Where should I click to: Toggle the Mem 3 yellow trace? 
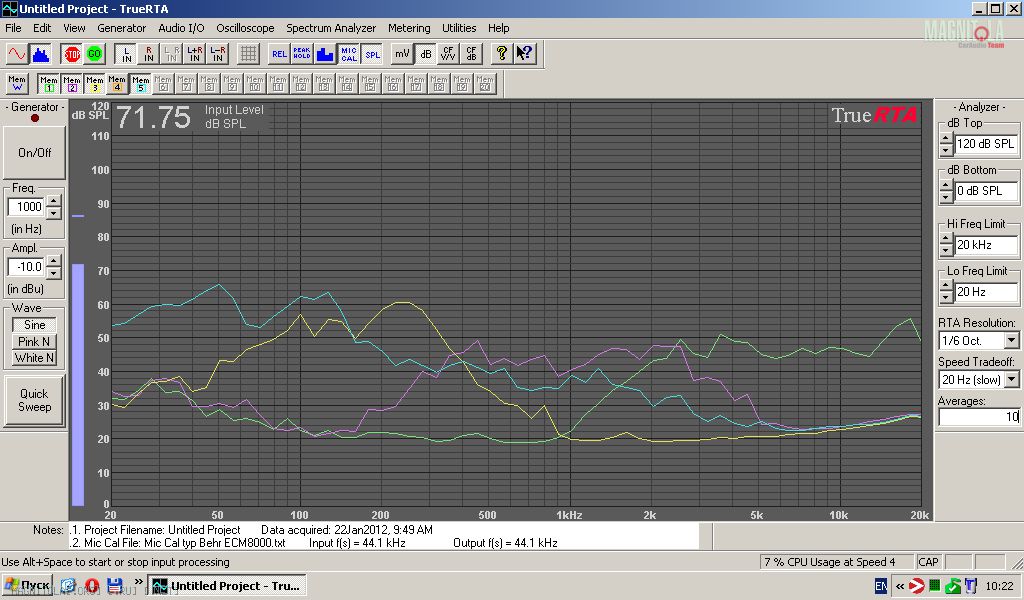95,83
